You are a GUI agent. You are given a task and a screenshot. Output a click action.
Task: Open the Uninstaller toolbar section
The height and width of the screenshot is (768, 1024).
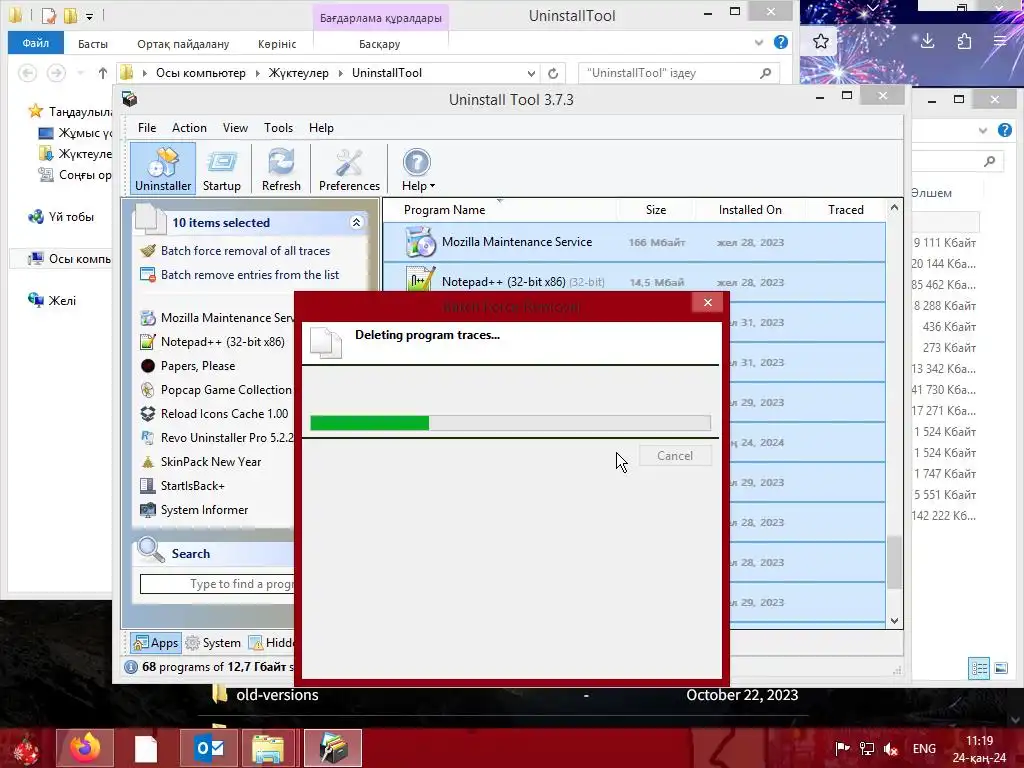(163, 168)
